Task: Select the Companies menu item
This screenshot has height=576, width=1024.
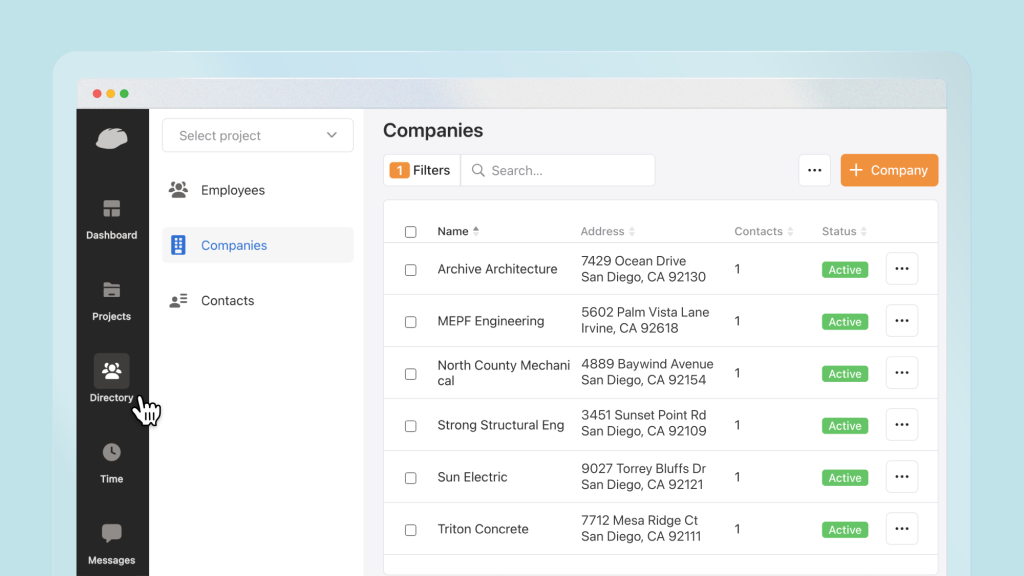Action: pos(258,245)
